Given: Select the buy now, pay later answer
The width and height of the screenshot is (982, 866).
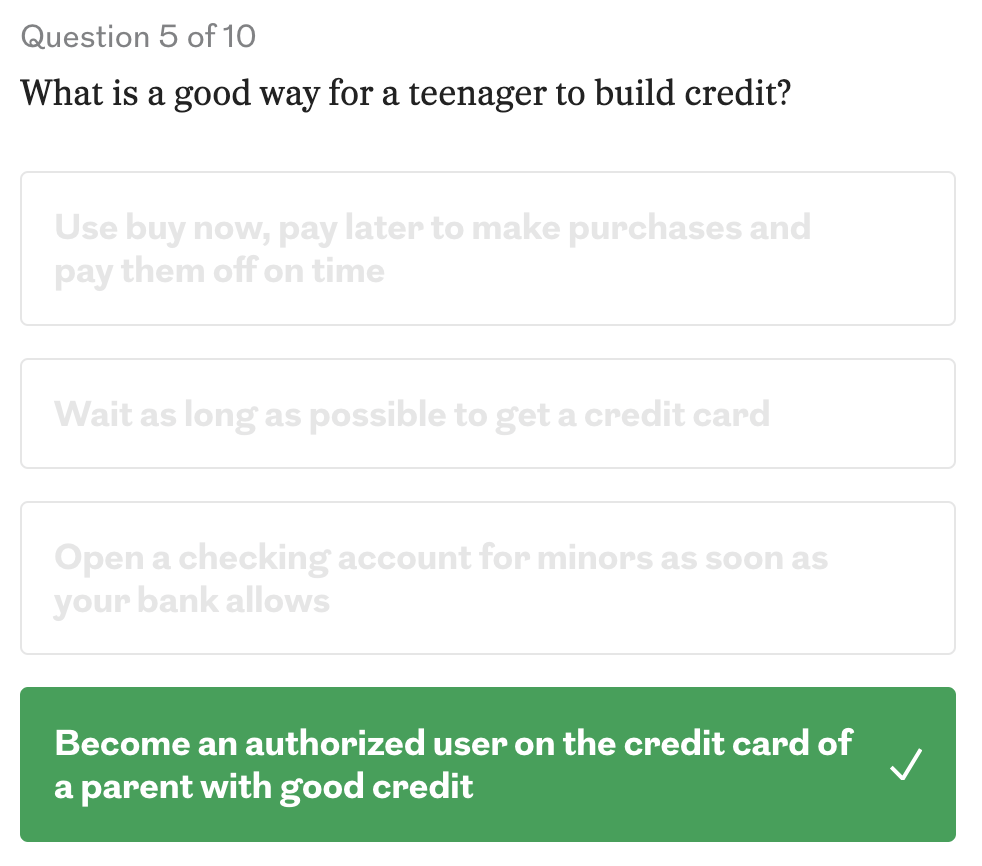Looking at the screenshot, I should (x=487, y=249).
